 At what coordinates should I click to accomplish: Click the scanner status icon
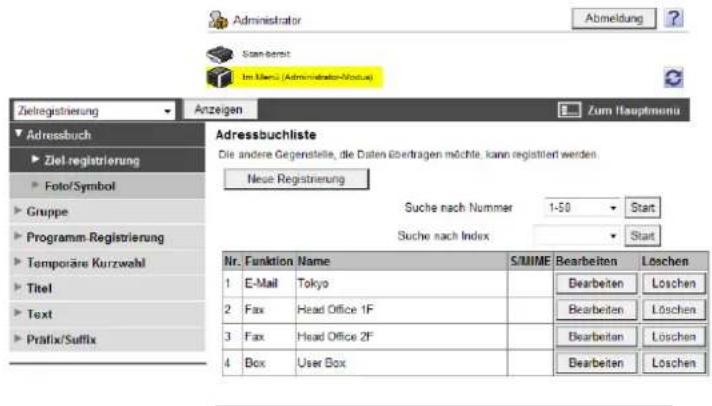coord(220,54)
